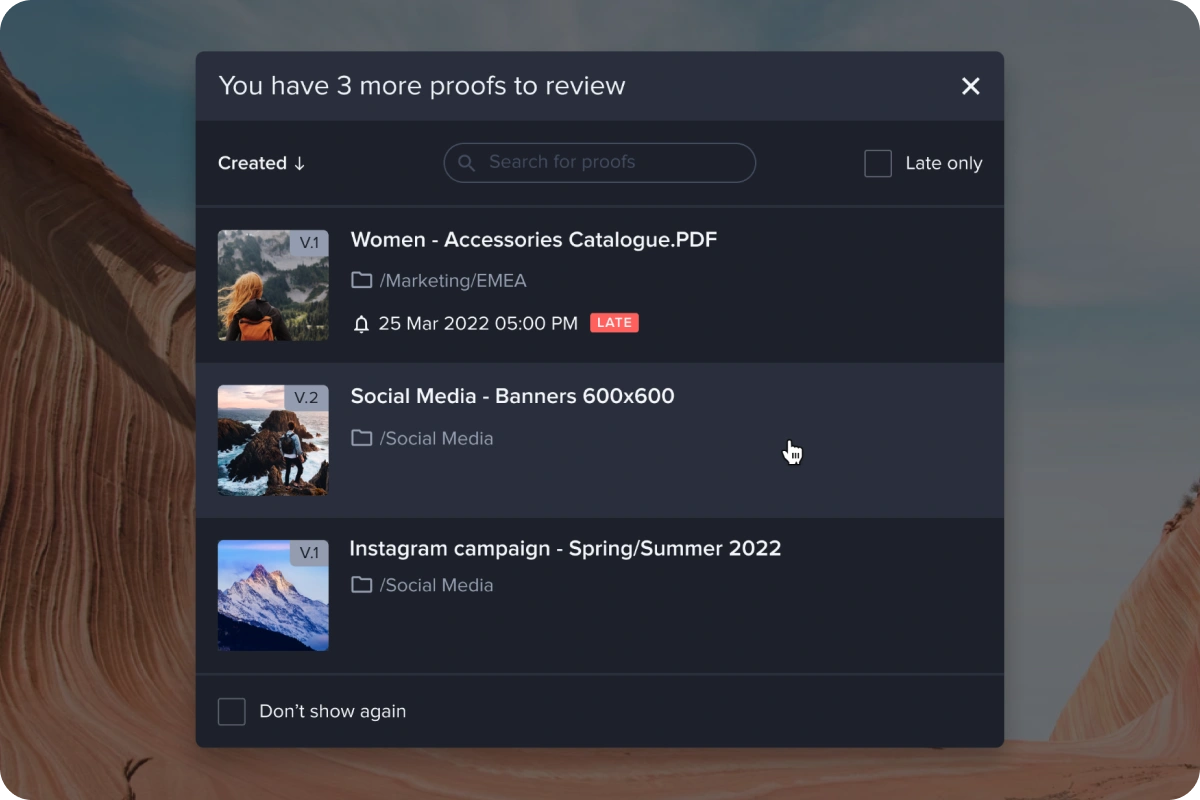
Task: Click folder icon in Instagram campaign row
Action: point(361,585)
